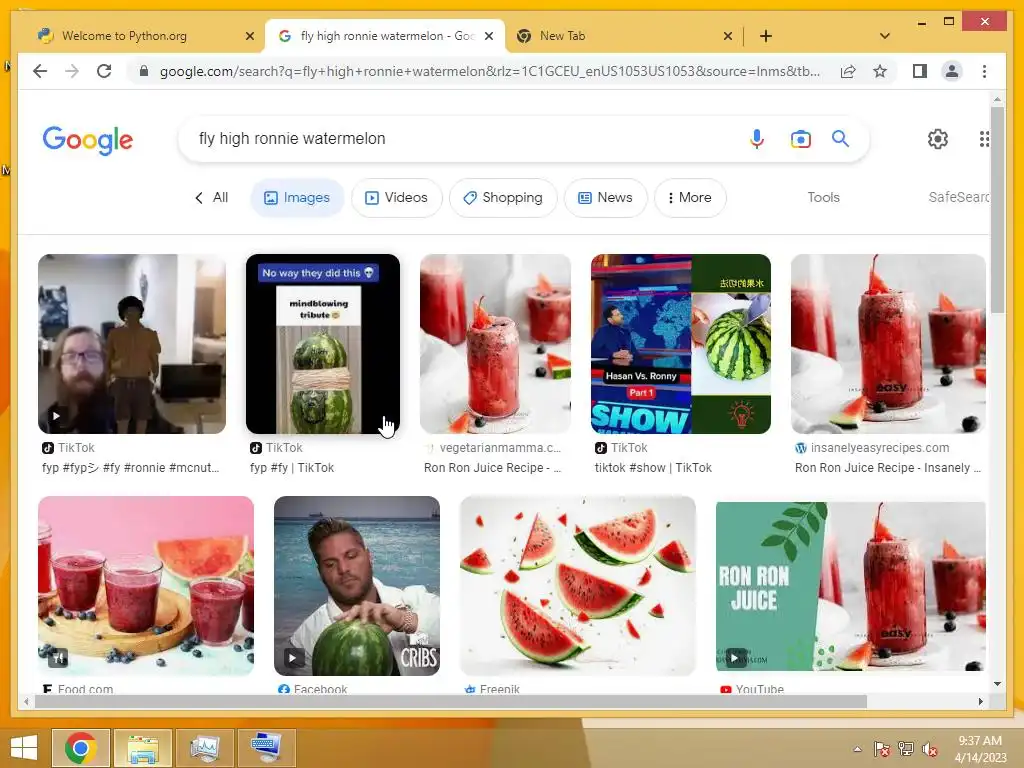View site info via padlock icon
1024x768 pixels.
click(144, 71)
